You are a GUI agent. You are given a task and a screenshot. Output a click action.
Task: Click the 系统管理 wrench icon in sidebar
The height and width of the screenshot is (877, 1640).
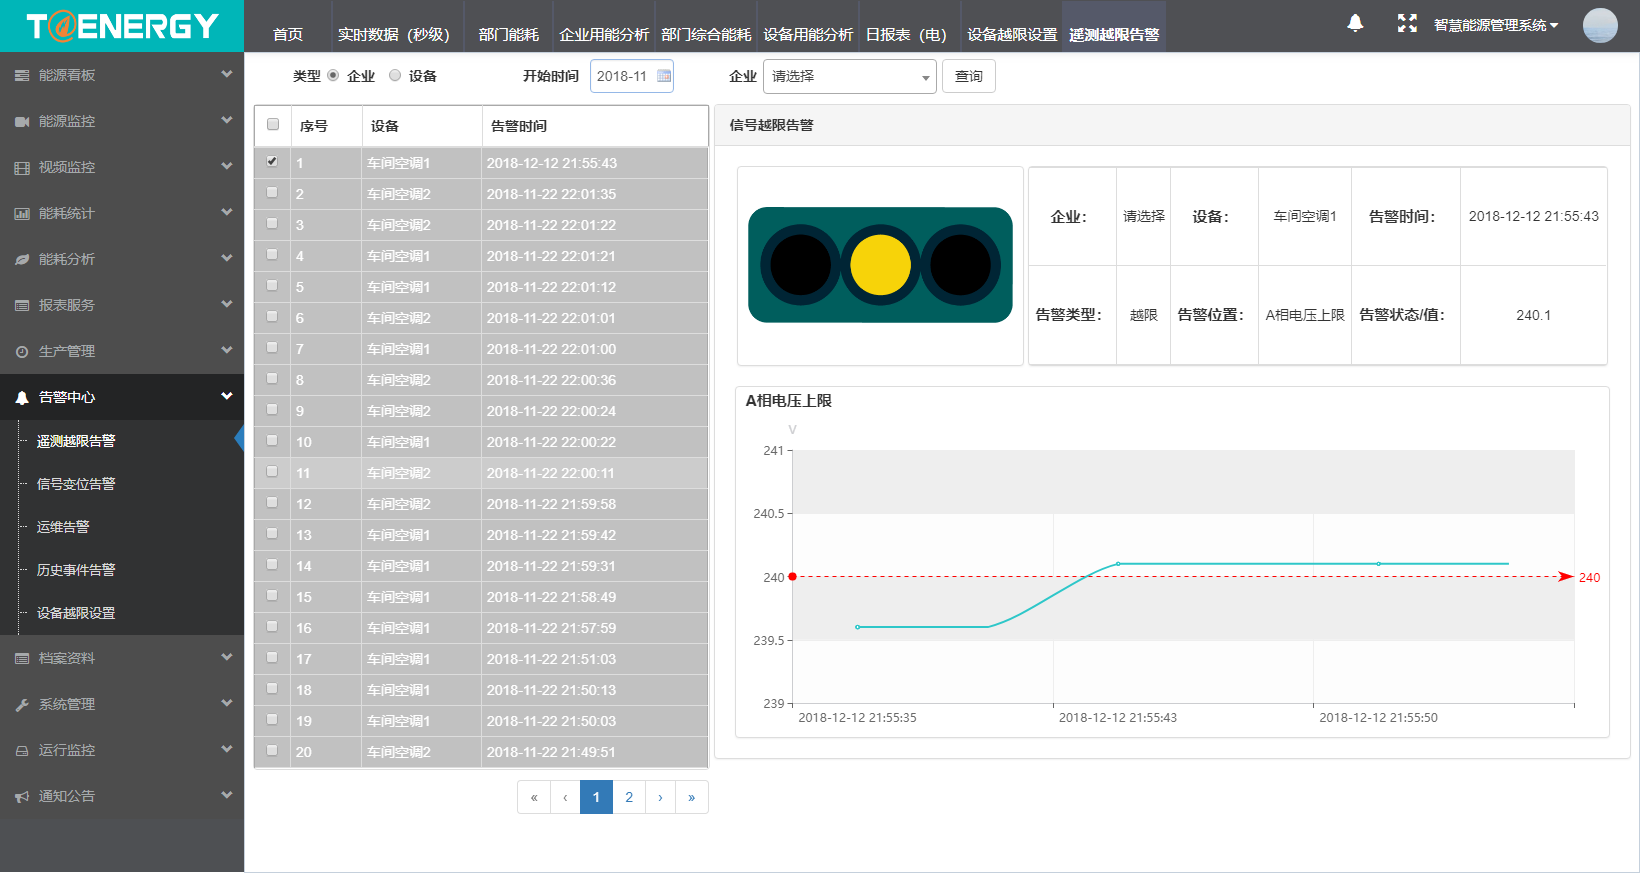pos(22,705)
